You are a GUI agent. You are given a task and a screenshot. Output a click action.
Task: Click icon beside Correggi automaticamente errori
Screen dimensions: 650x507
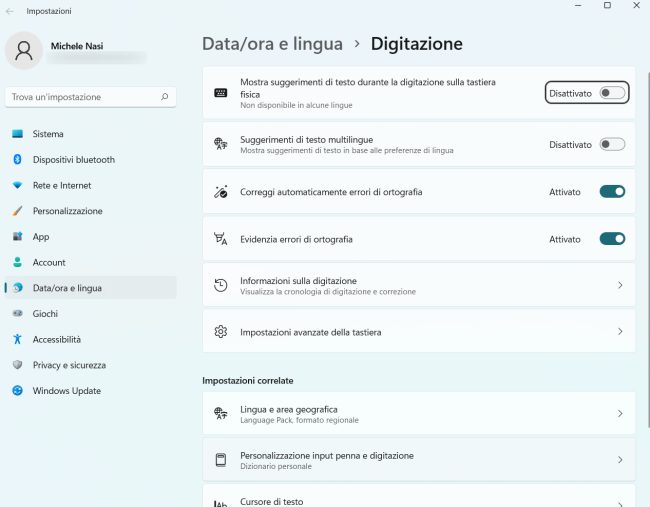click(x=221, y=192)
